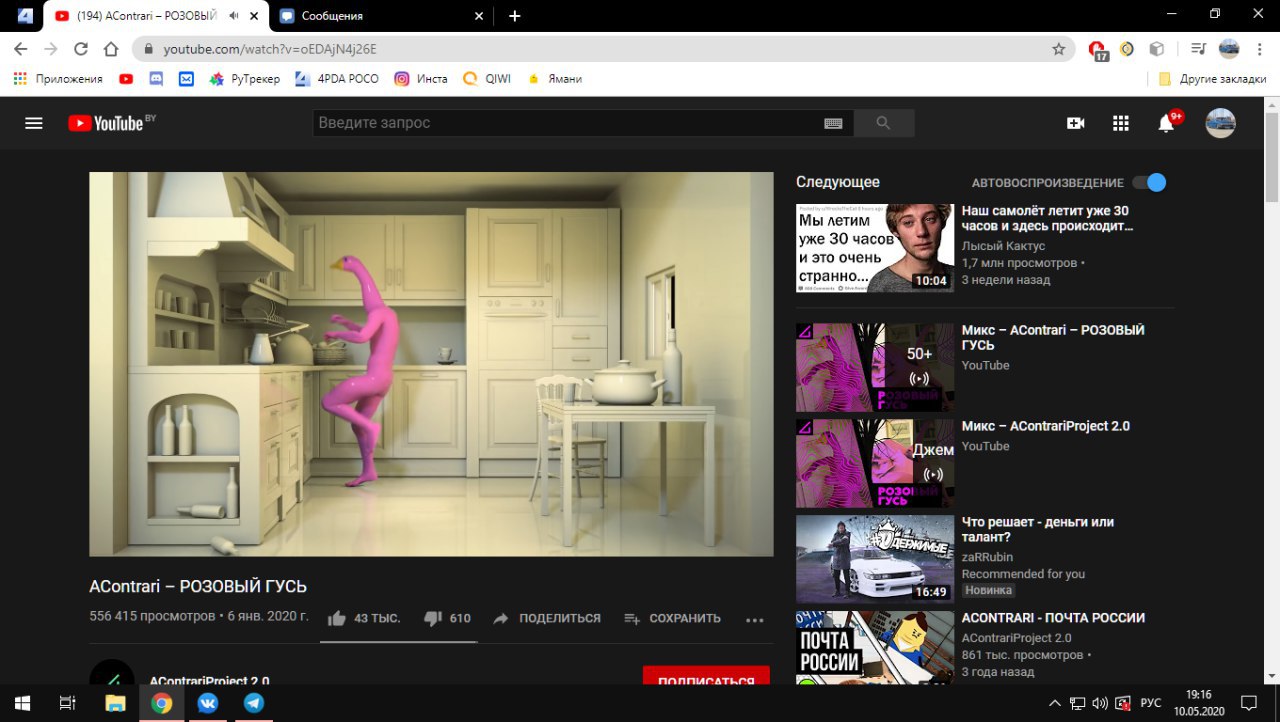
Task: Open Telegram from the Windows taskbar
Action: [x=254, y=703]
